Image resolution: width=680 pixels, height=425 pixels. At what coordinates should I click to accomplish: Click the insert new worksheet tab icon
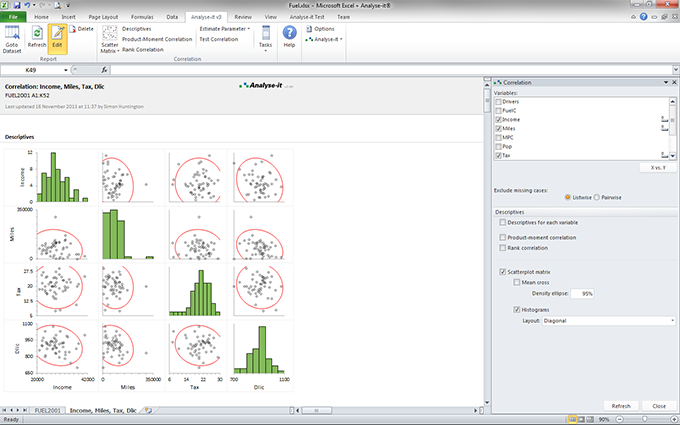coord(148,410)
